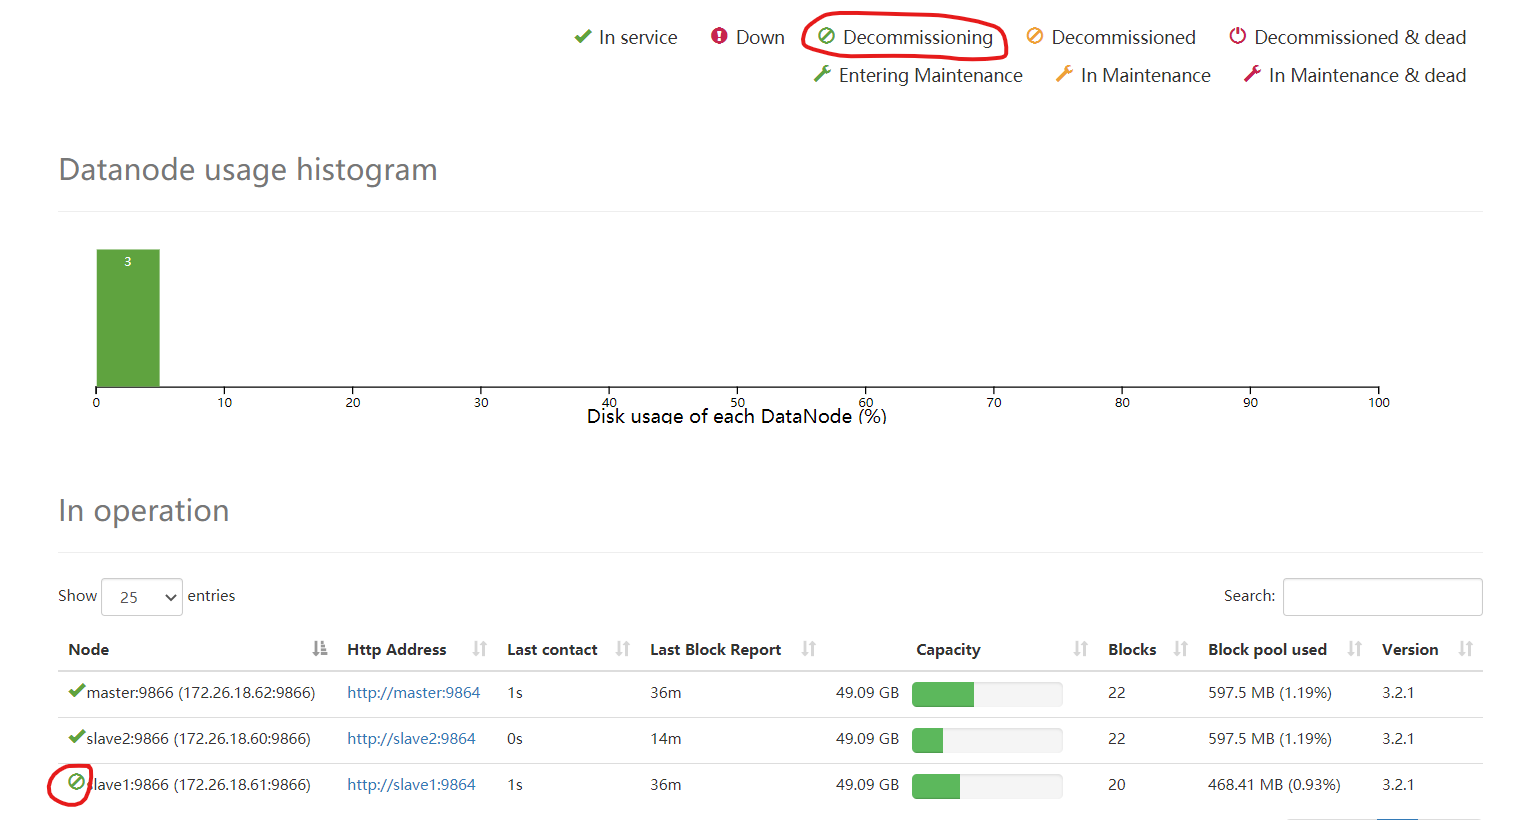The image size is (1532, 820).
Task: Focus the Search input field
Action: pyautogui.click(x=1382, y=597)
